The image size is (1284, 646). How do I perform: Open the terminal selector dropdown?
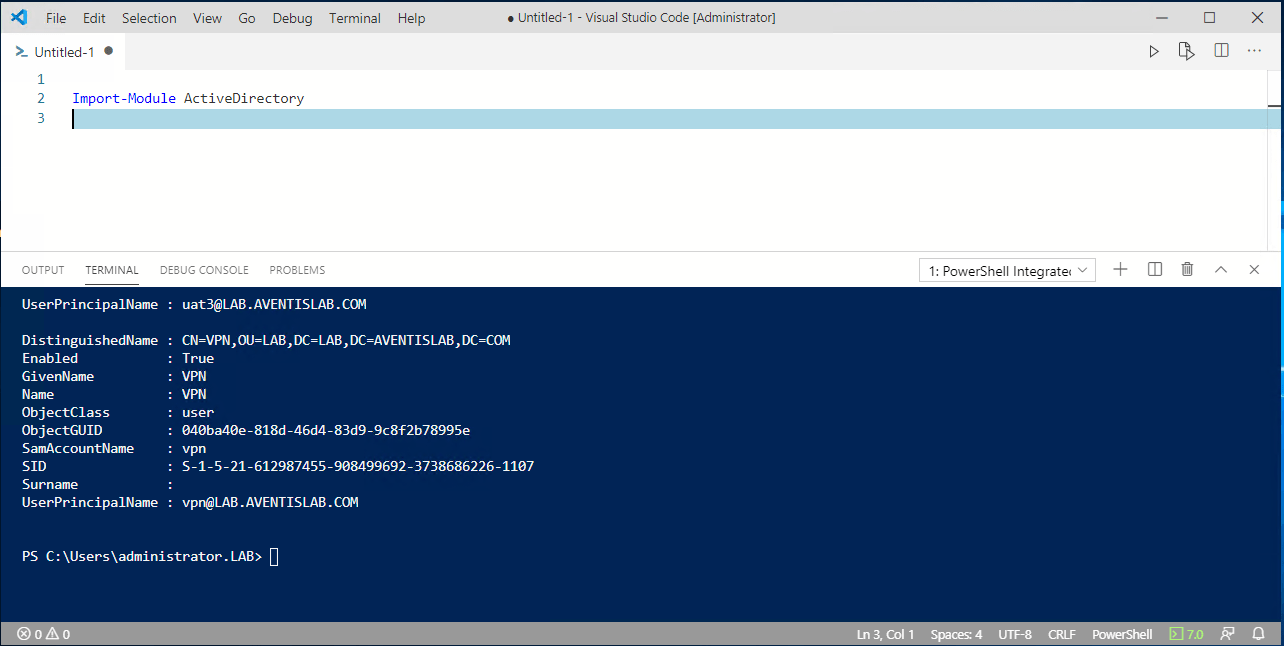1006,269
